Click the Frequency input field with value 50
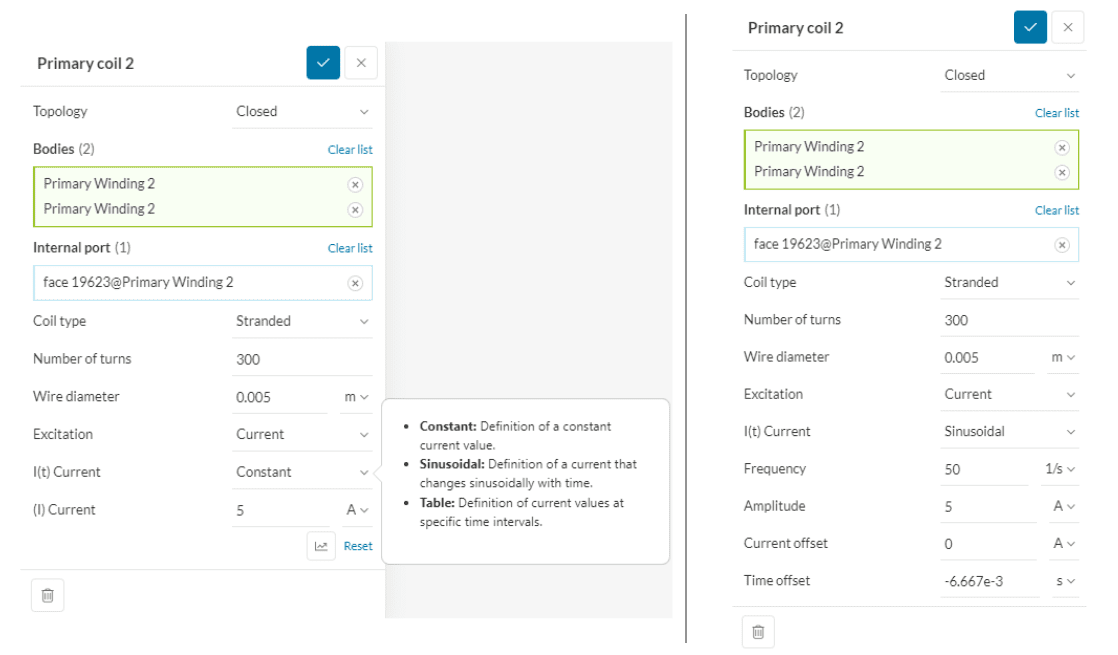The image size is (1118, 655). [986, 469]
